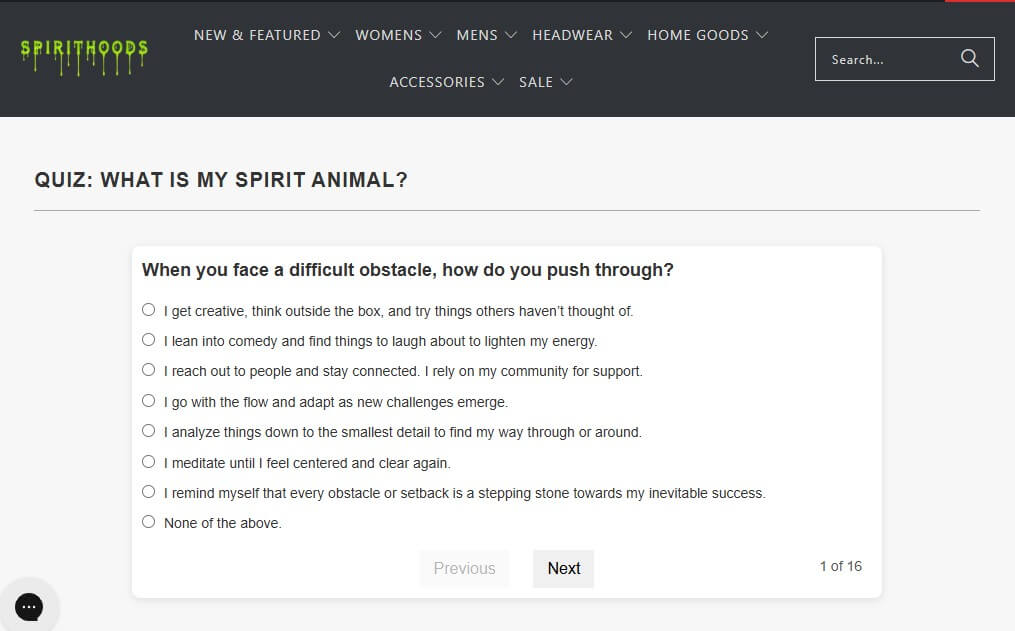Pick 'None of the above' option
The image size is (1015, 631).
coord(149,522)
